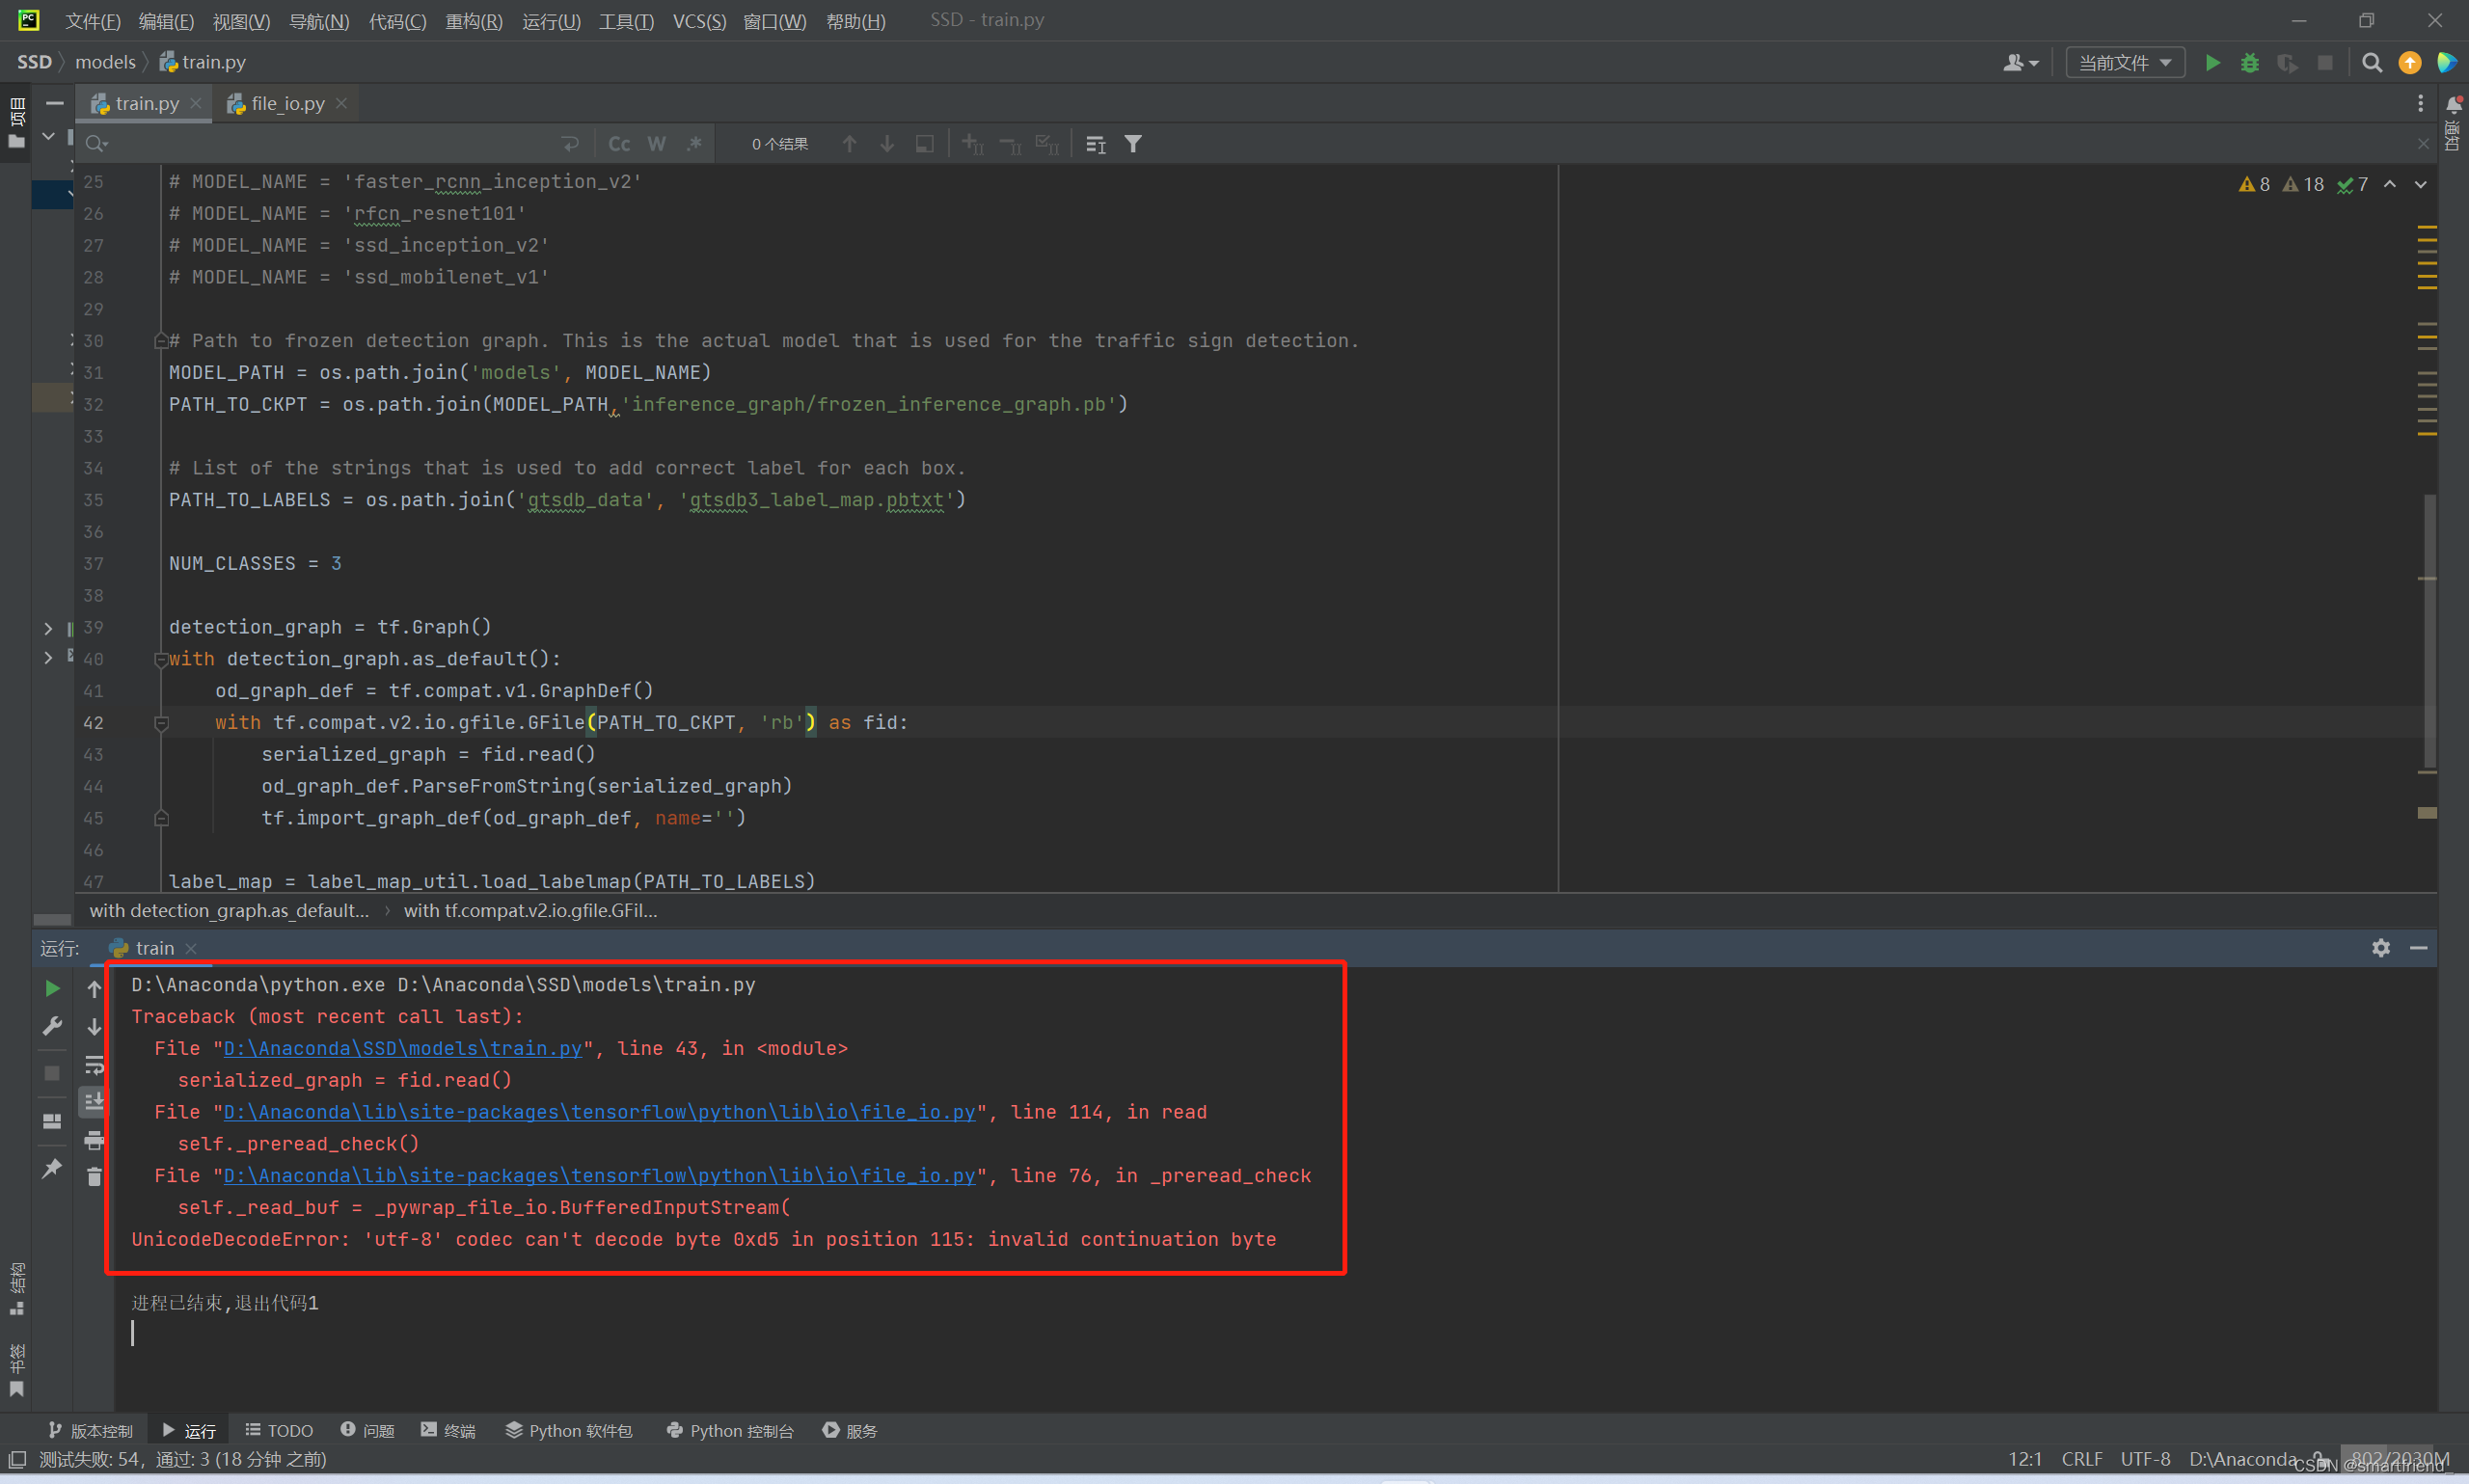Viewport: 2469px width, 1484px height.
Task: Open the VCS(S) menu
Action: (x=699, y=21)
